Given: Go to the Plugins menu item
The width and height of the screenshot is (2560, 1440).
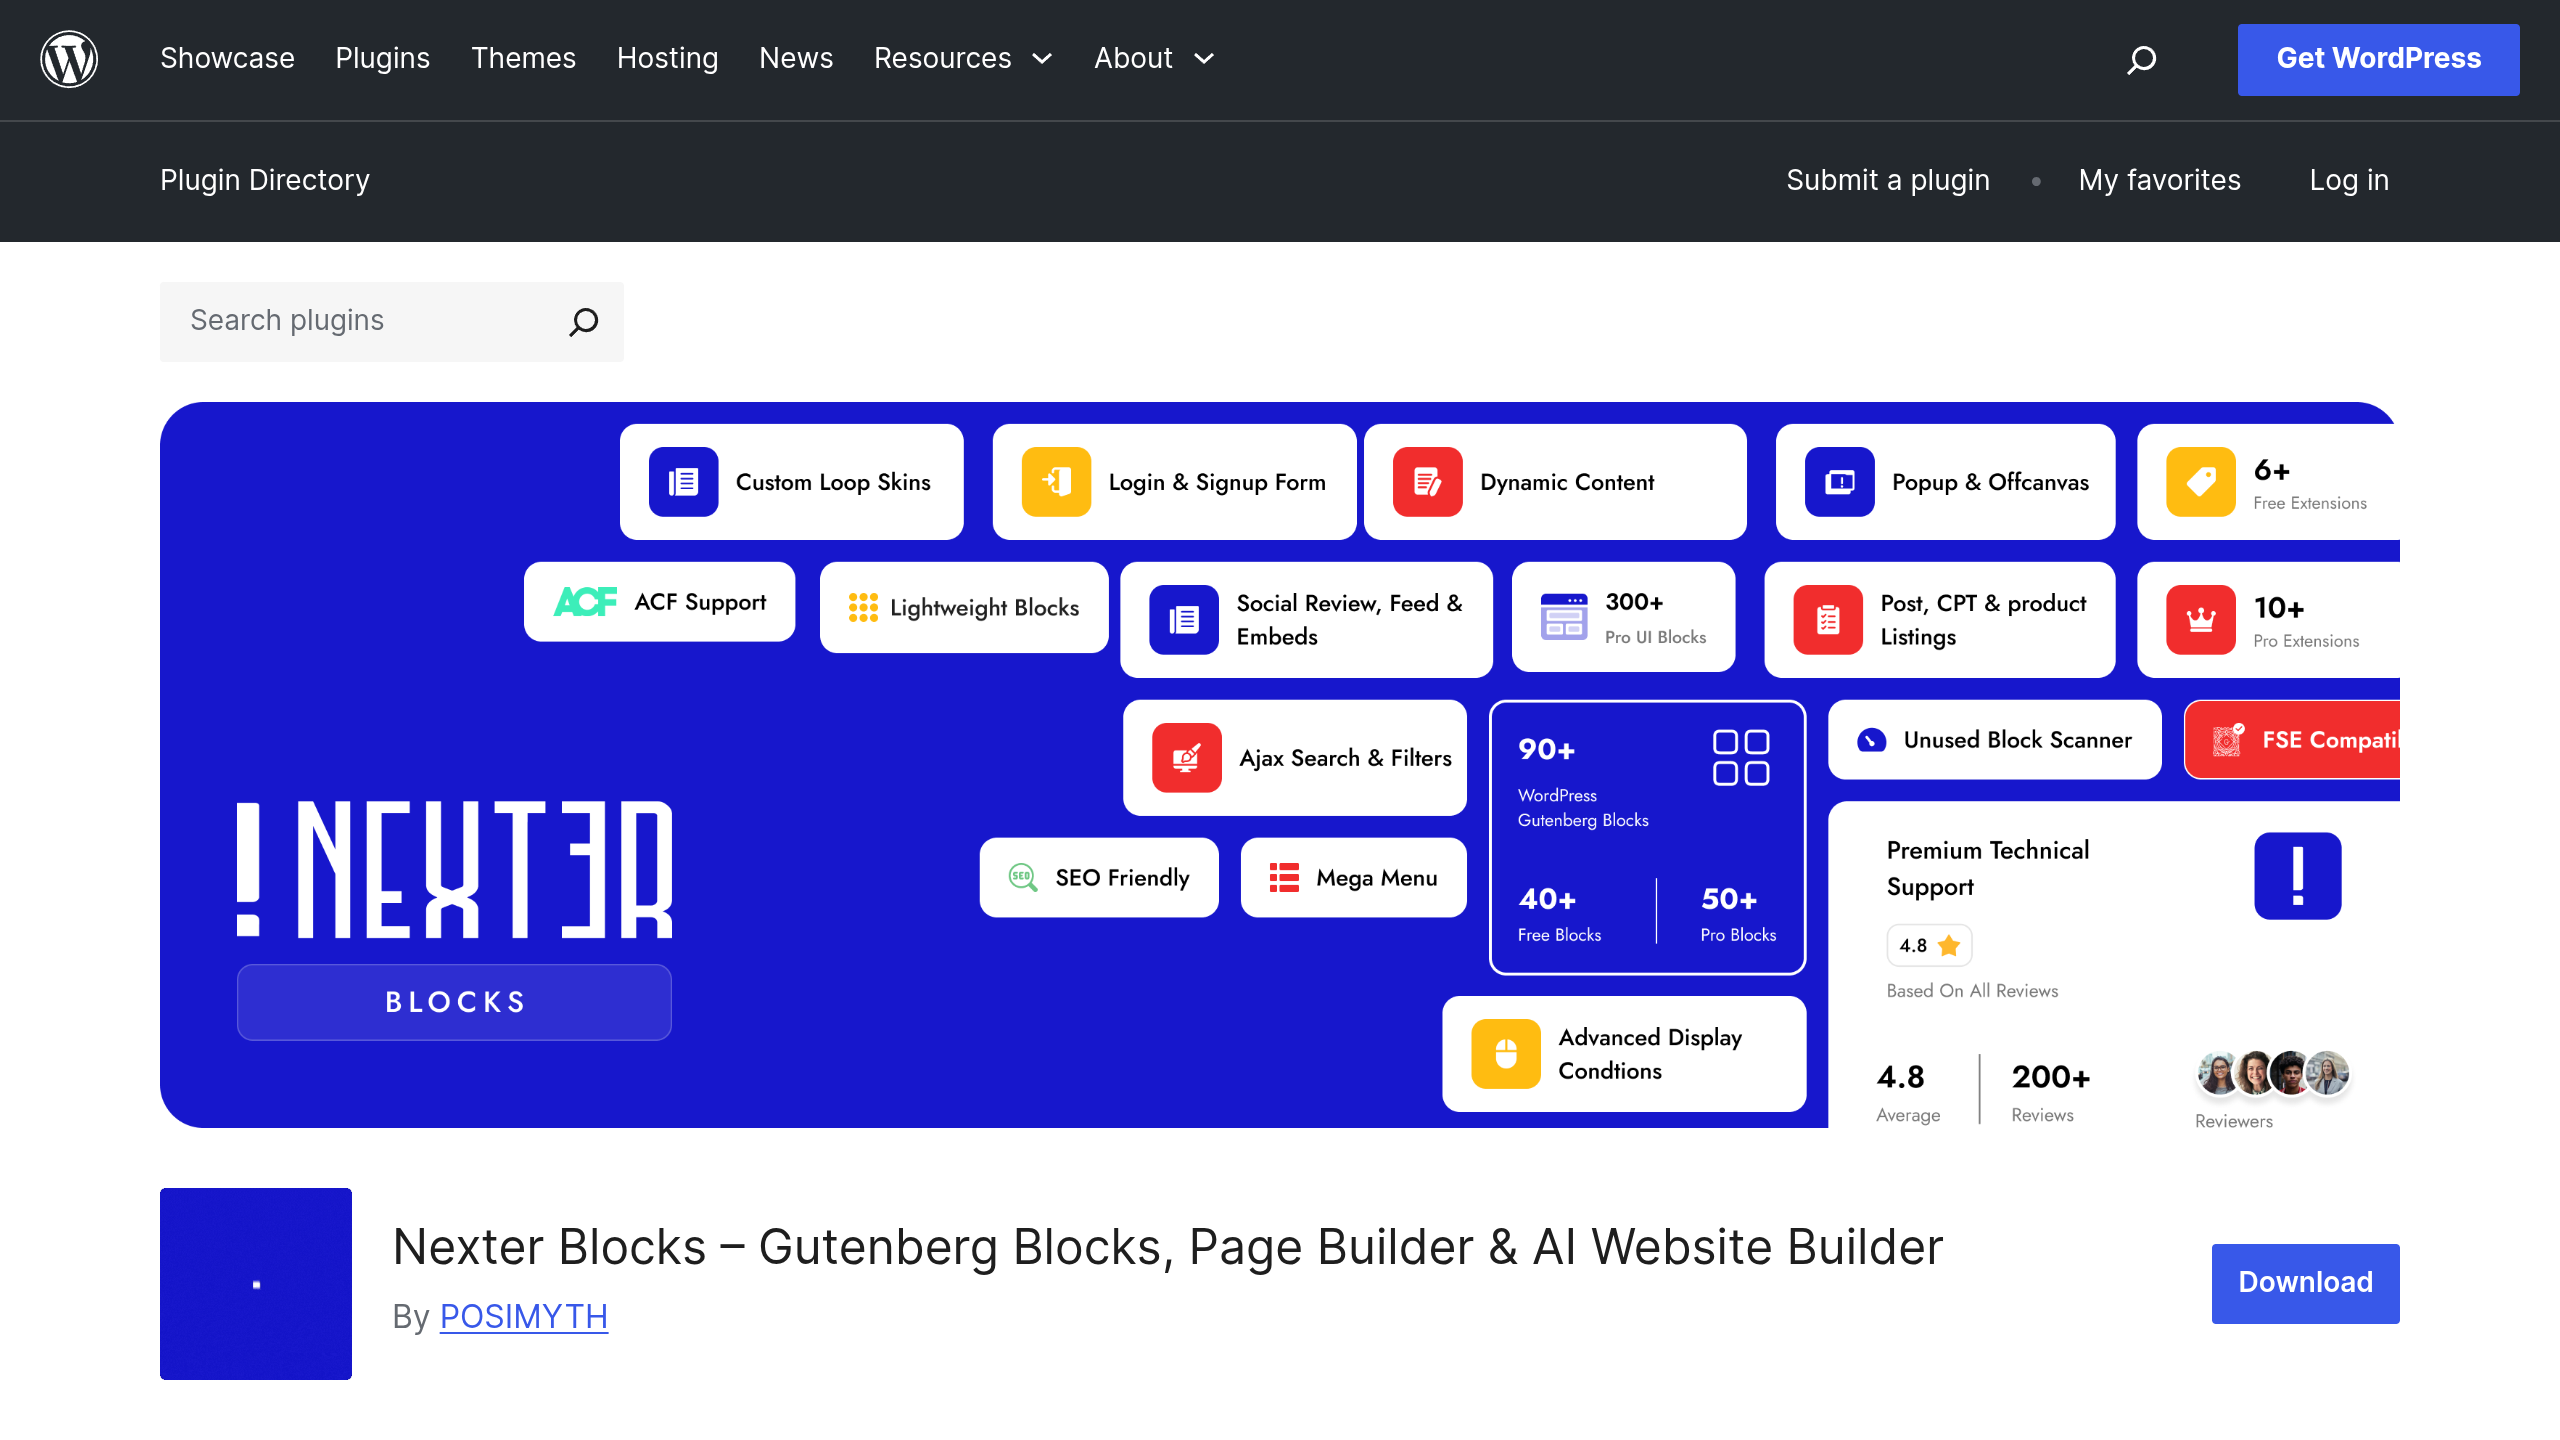Looking at the screenshot, I should [383, 59].
